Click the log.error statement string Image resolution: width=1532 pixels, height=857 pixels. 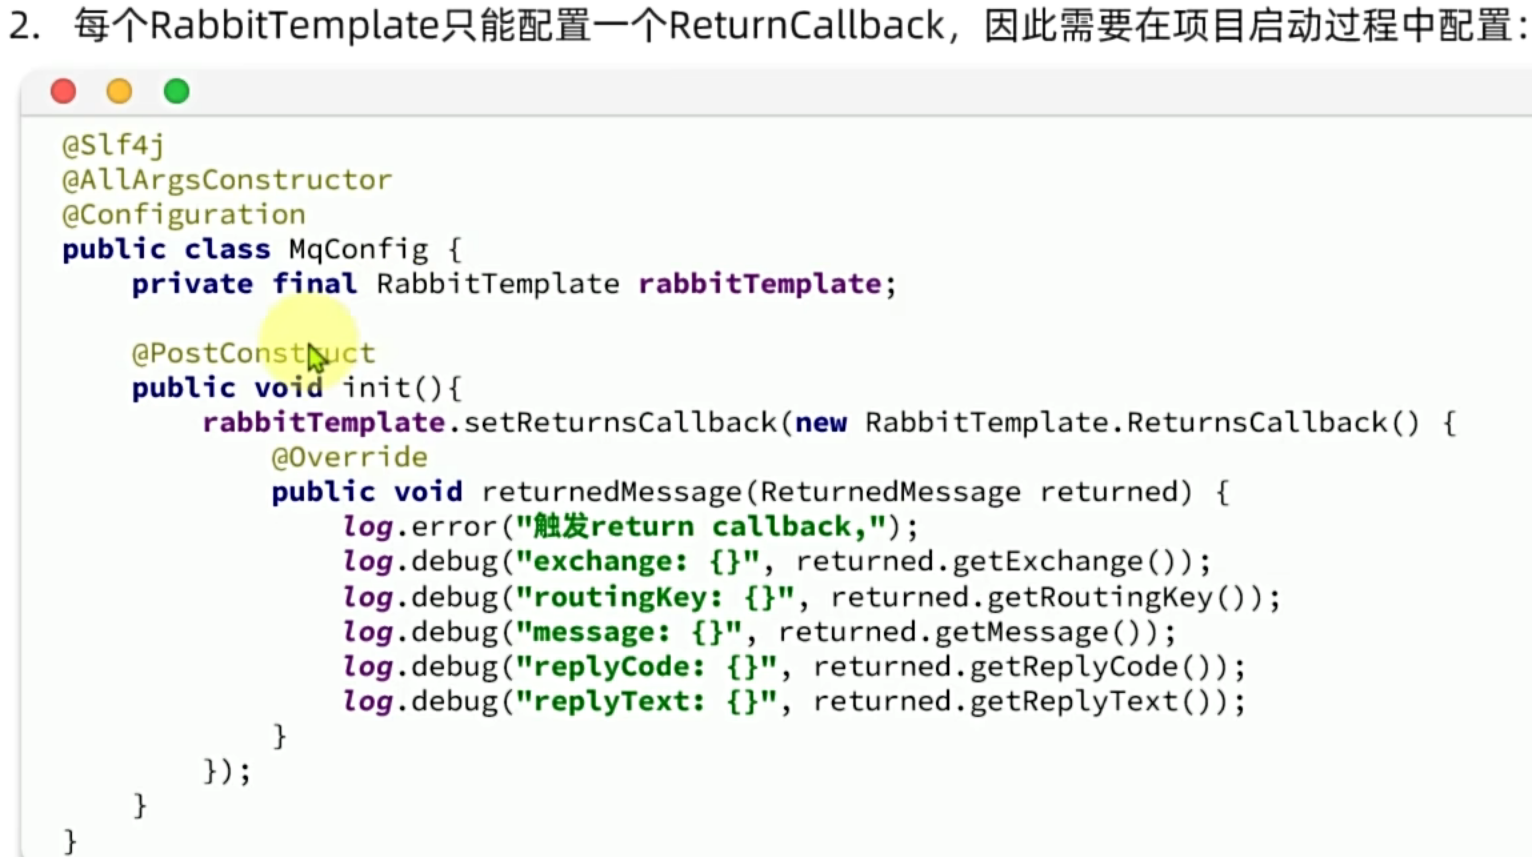point(702,527)
